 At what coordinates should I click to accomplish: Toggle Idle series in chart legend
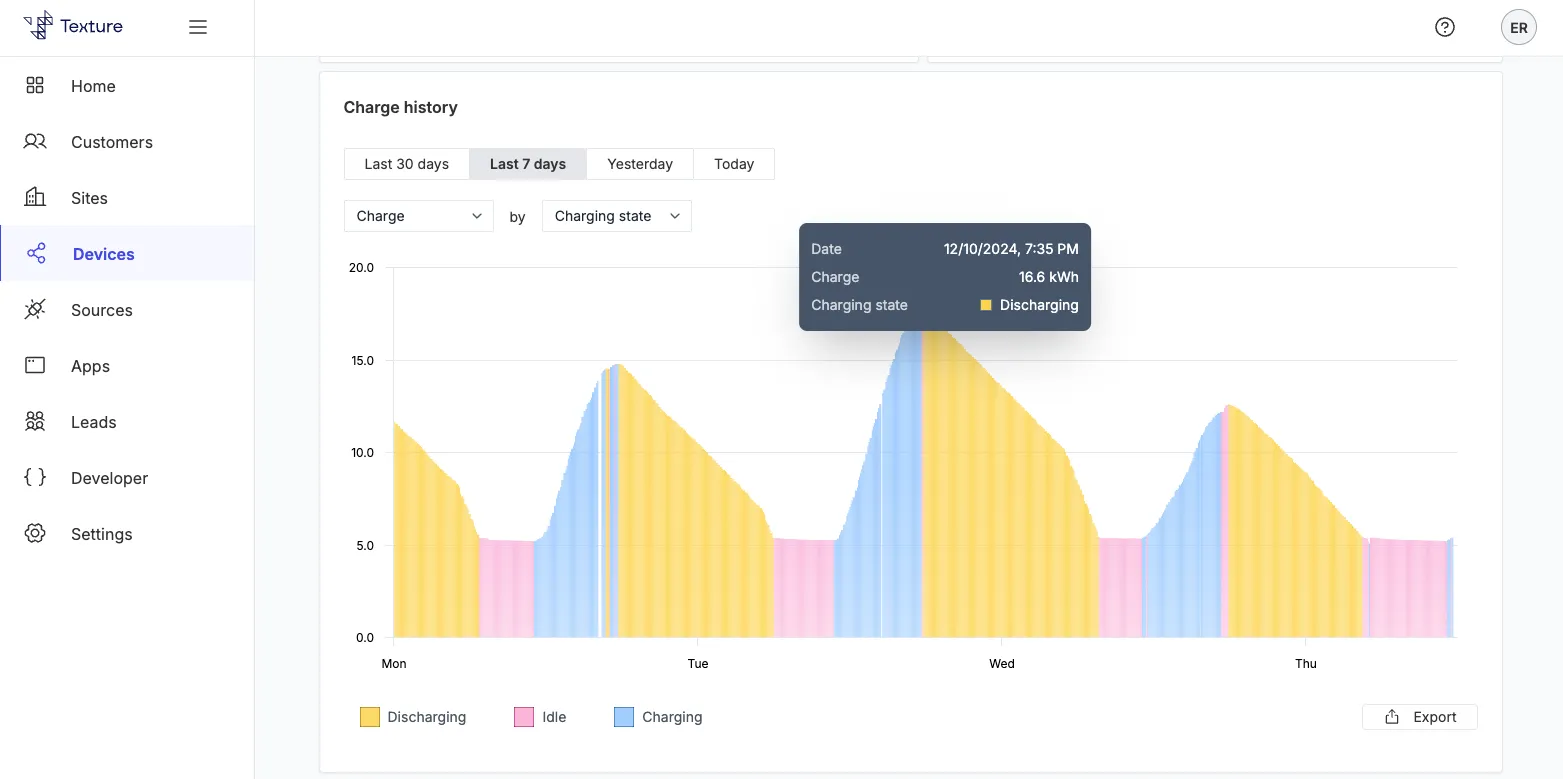pos(540,717)
